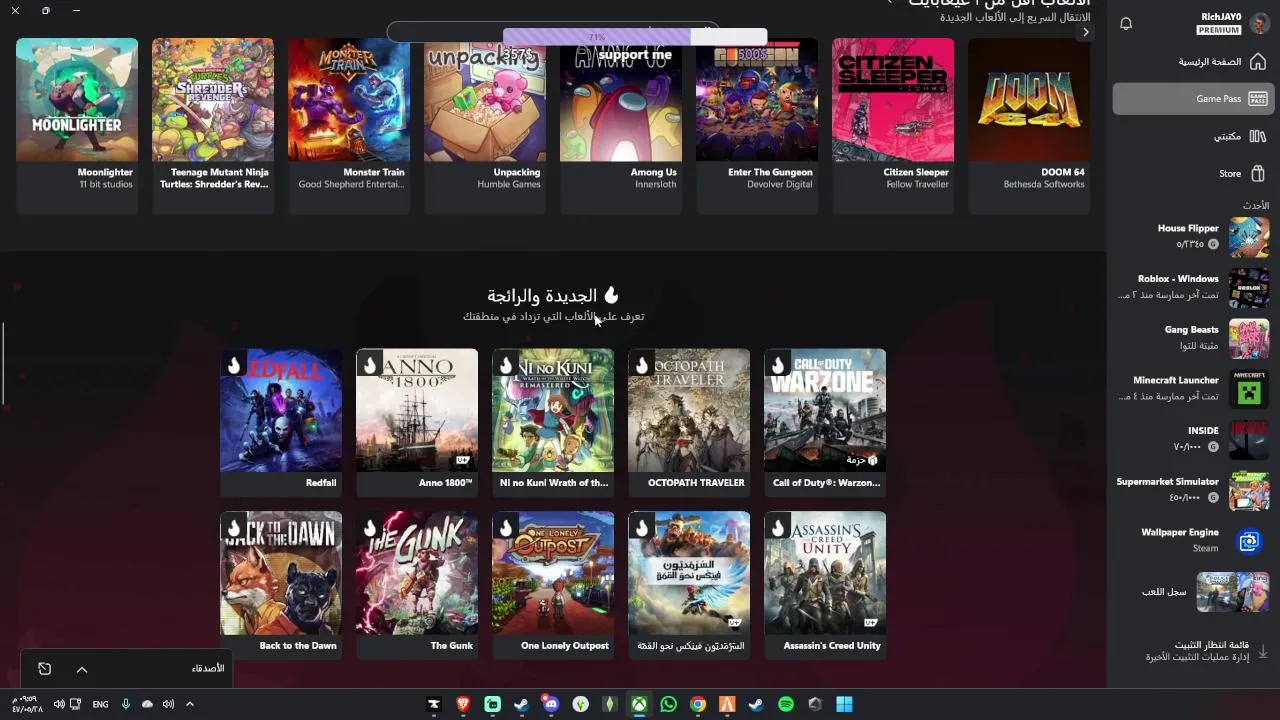The image size is (1280, 720).
Task: Open Assassin's Creed Unity tile
Action: (x=825, y=584)
